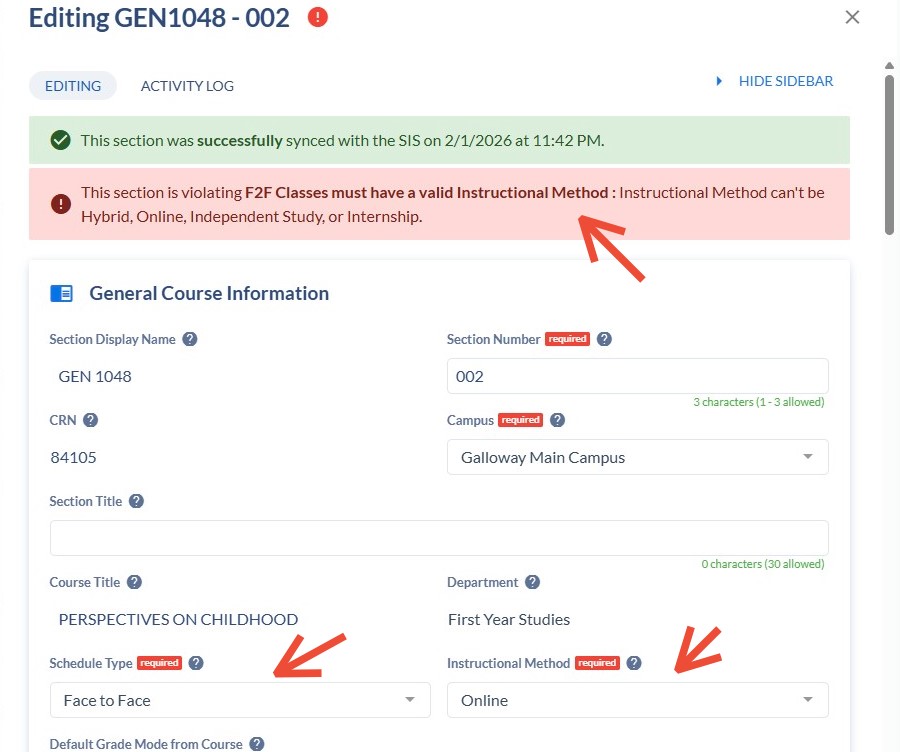Click the Section Number input containing 002

[x=637, y=375]
